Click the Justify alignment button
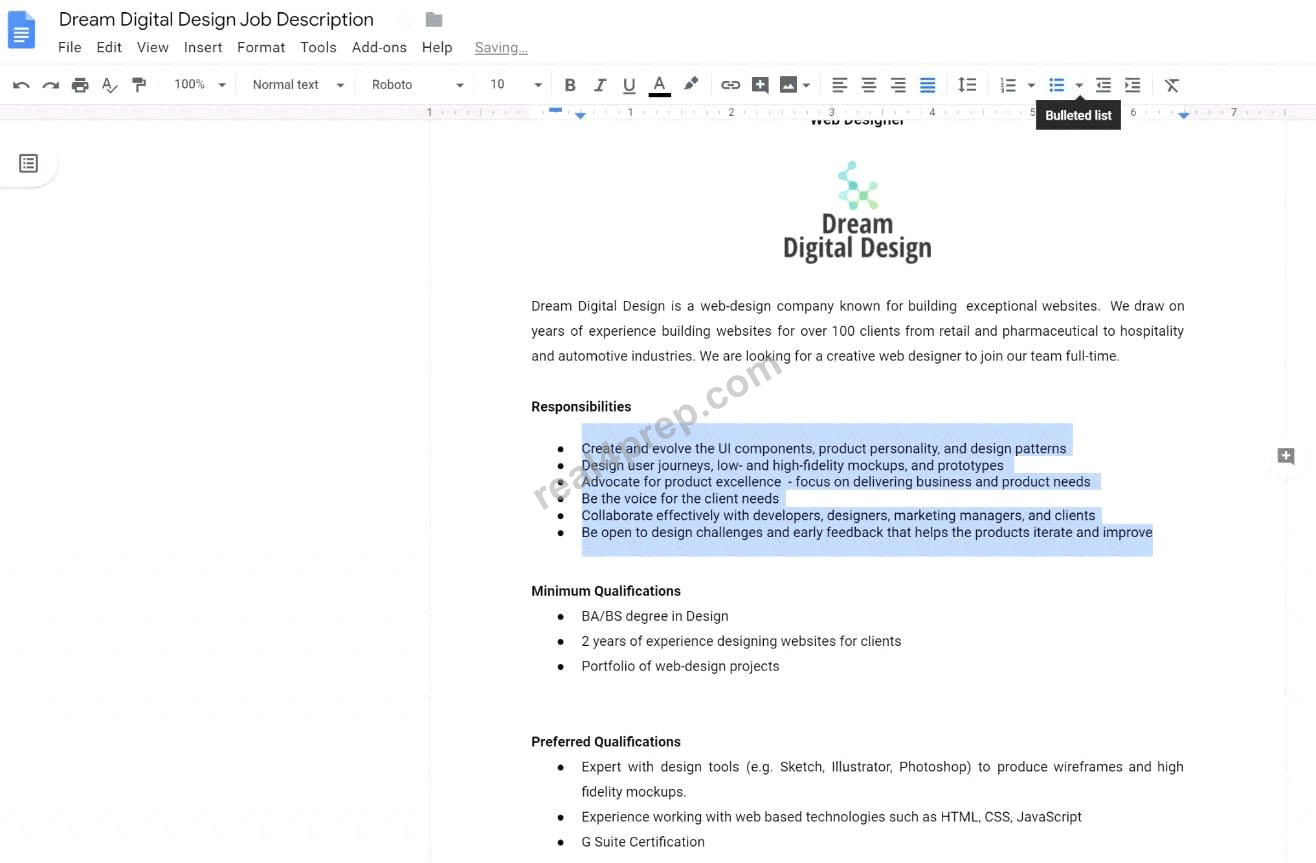 click(x=928, y=85)
